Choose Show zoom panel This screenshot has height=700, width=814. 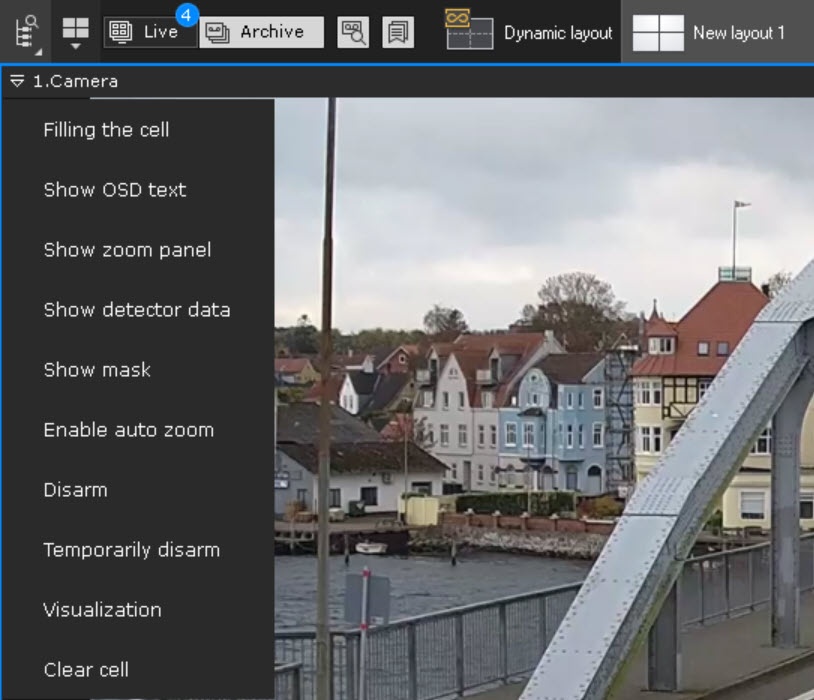[x=139, y=250]
